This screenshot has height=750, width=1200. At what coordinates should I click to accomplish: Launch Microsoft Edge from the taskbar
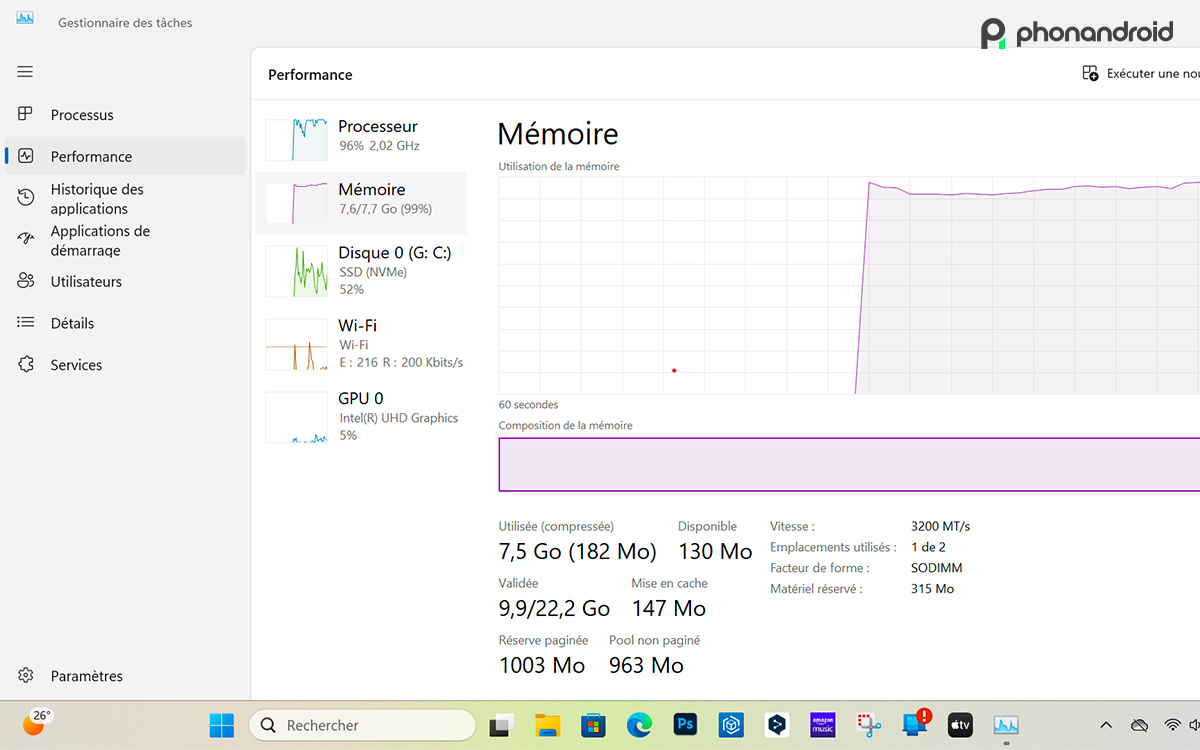[x=639, y=724]
